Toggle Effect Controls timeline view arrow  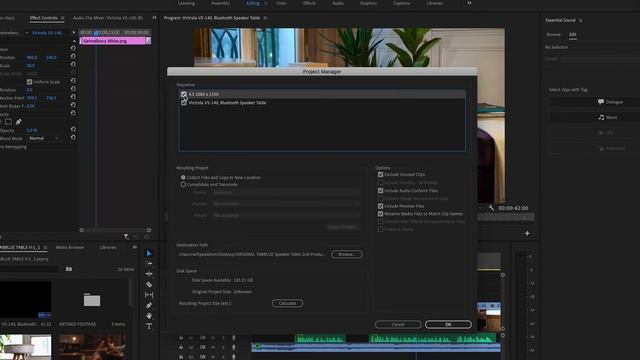(x=74, y=33)
